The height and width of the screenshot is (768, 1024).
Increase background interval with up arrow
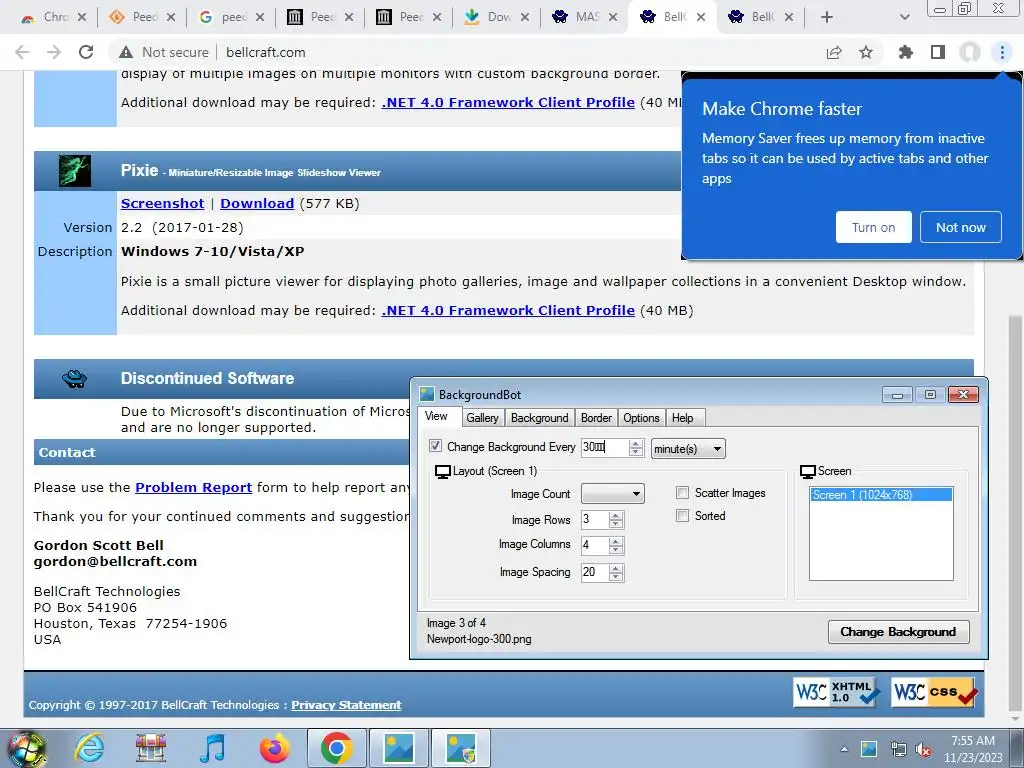point(636,443)
